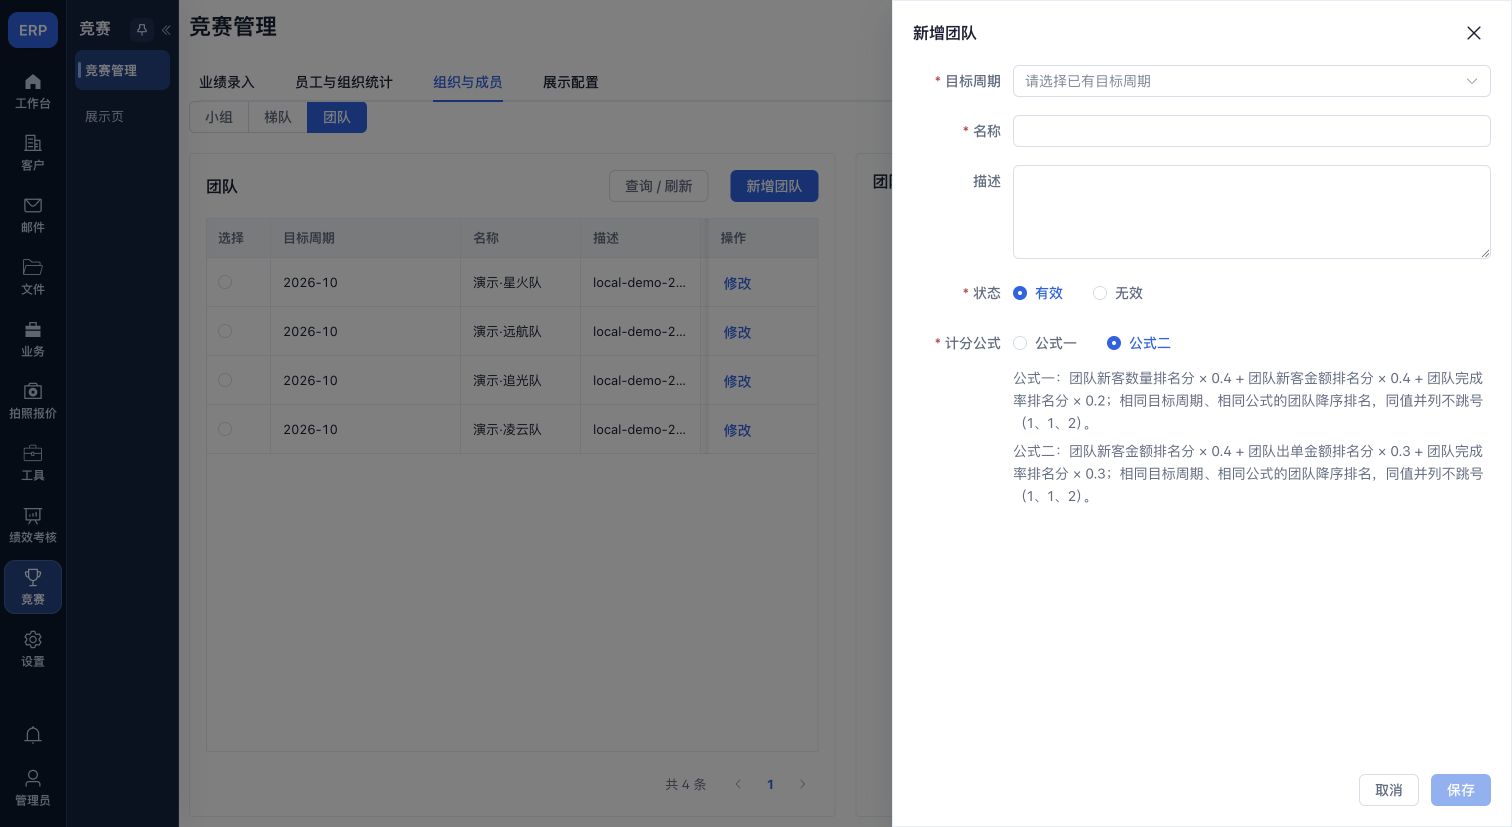This screenshot has height=827, width=1512.
Task: Open the 绩效考核 performance sidebar icon
Action: click(33, 525)
